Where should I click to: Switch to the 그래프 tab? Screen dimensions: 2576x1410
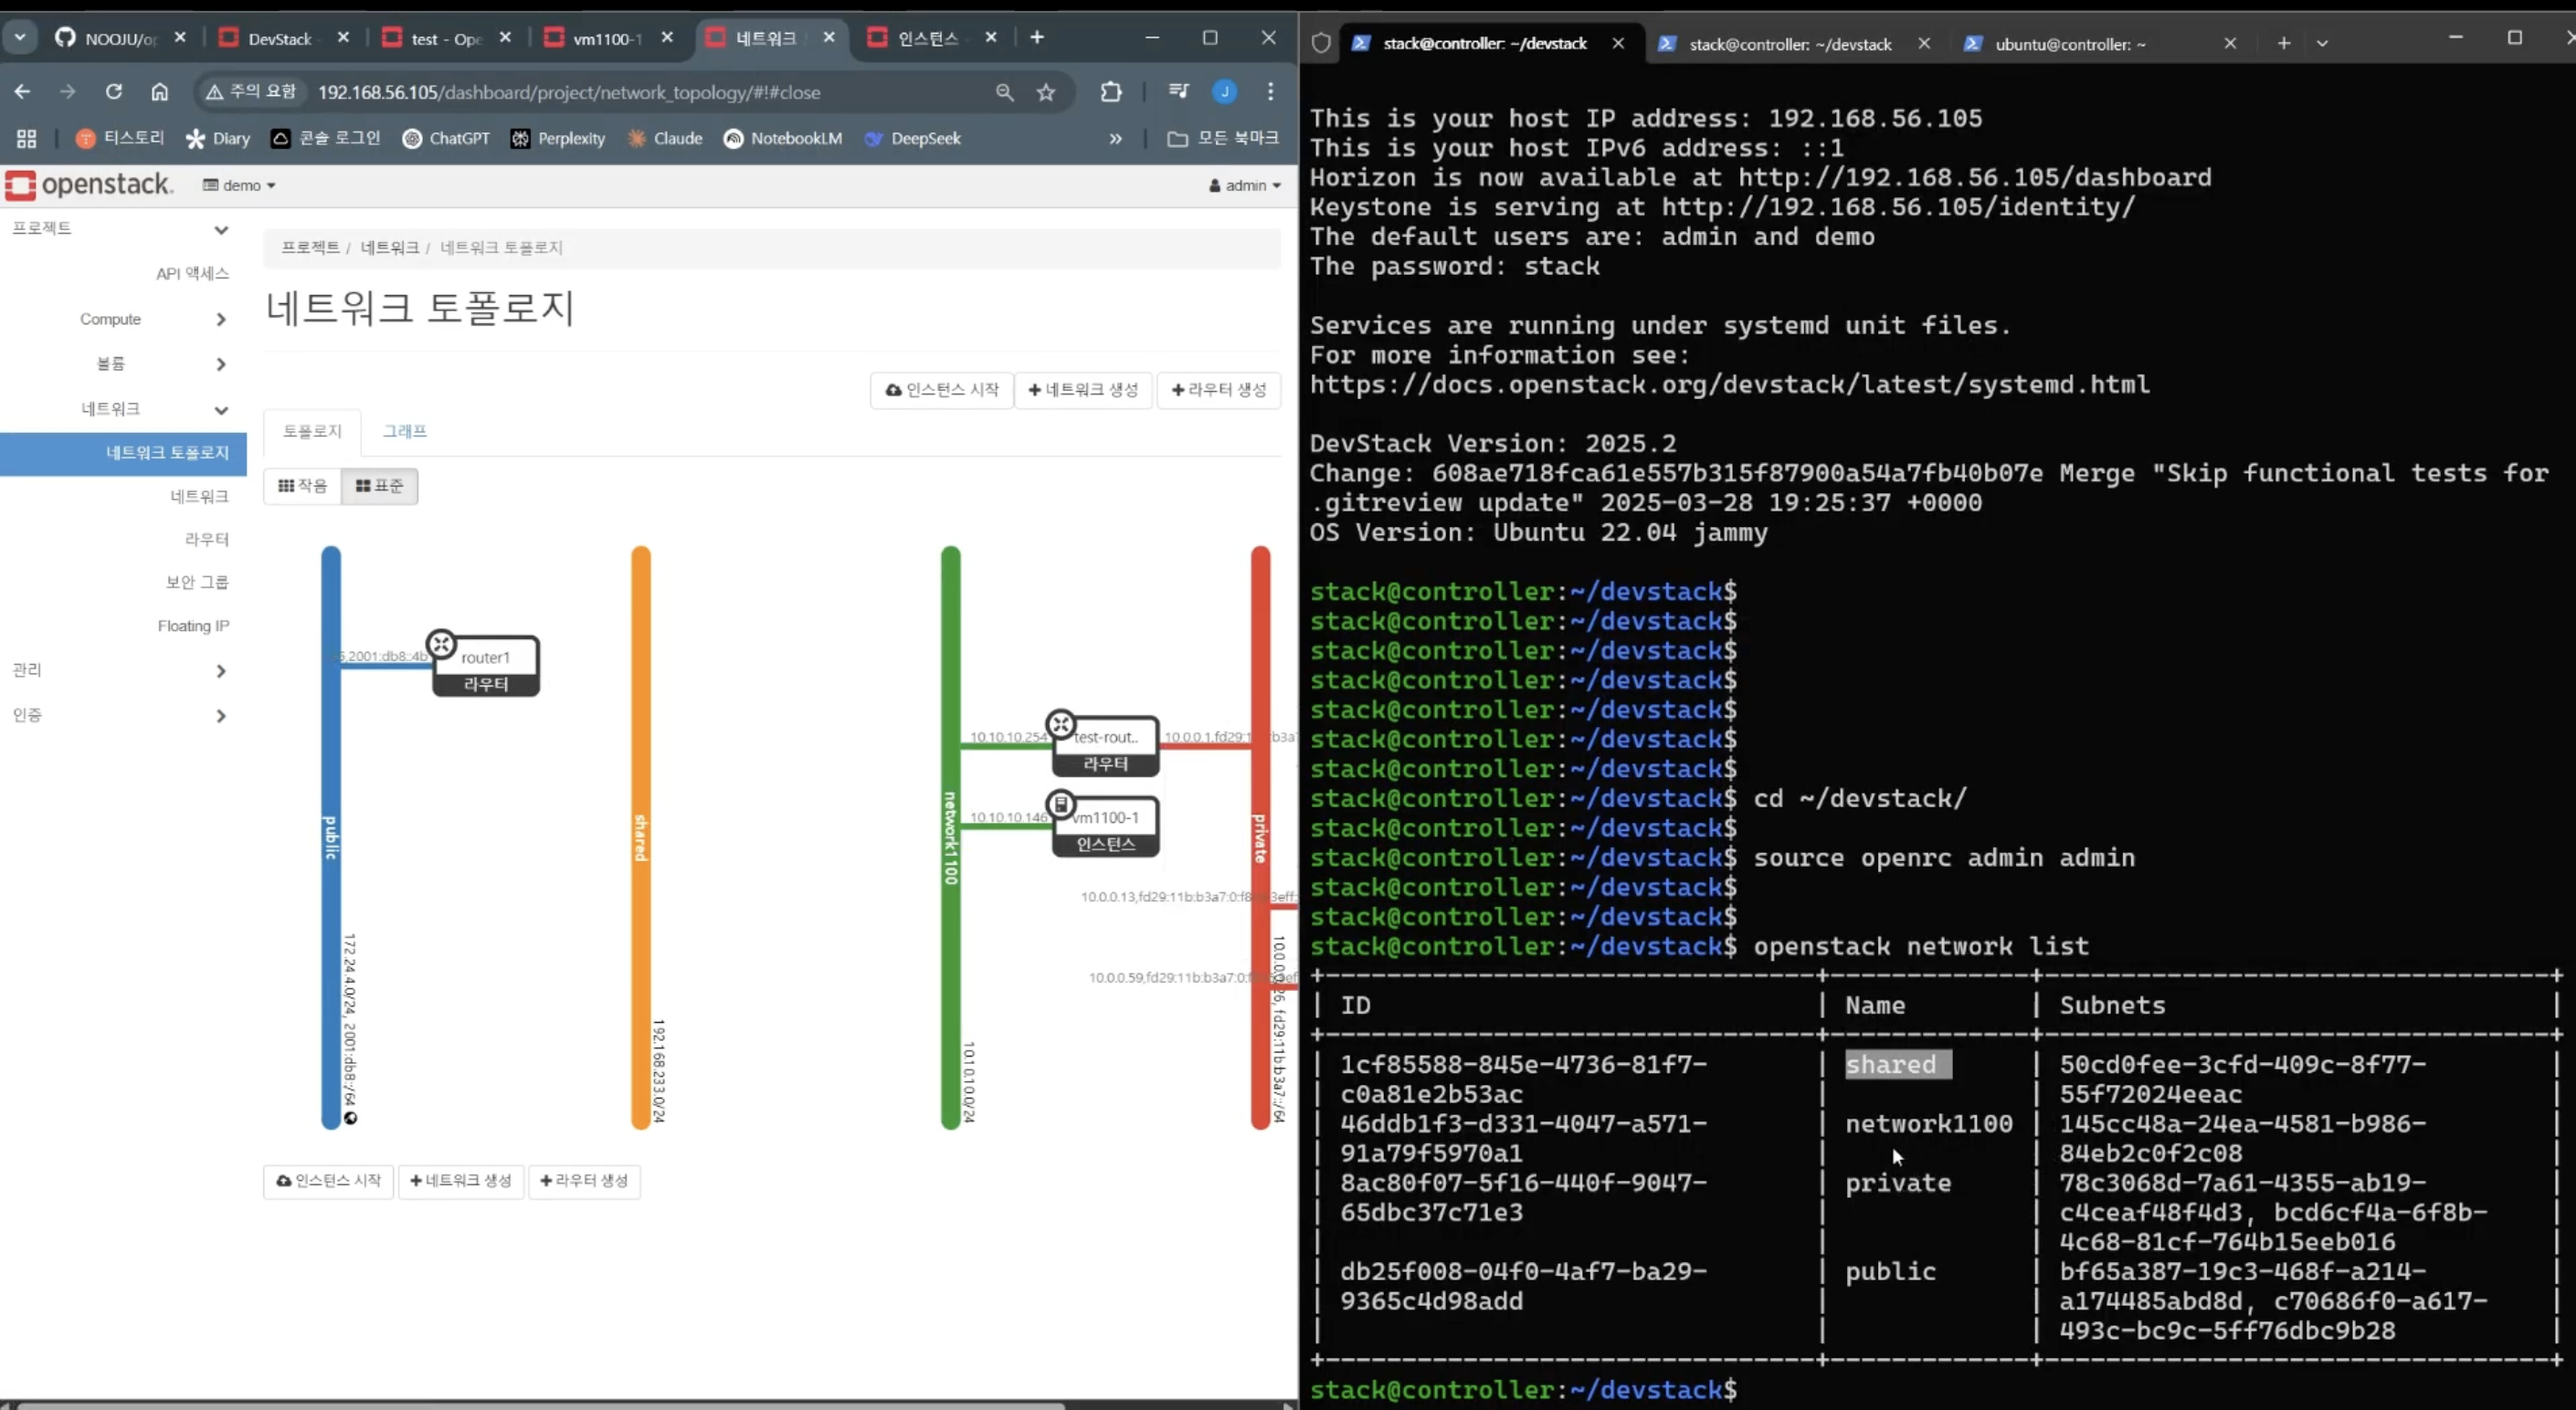click(405, 431)
